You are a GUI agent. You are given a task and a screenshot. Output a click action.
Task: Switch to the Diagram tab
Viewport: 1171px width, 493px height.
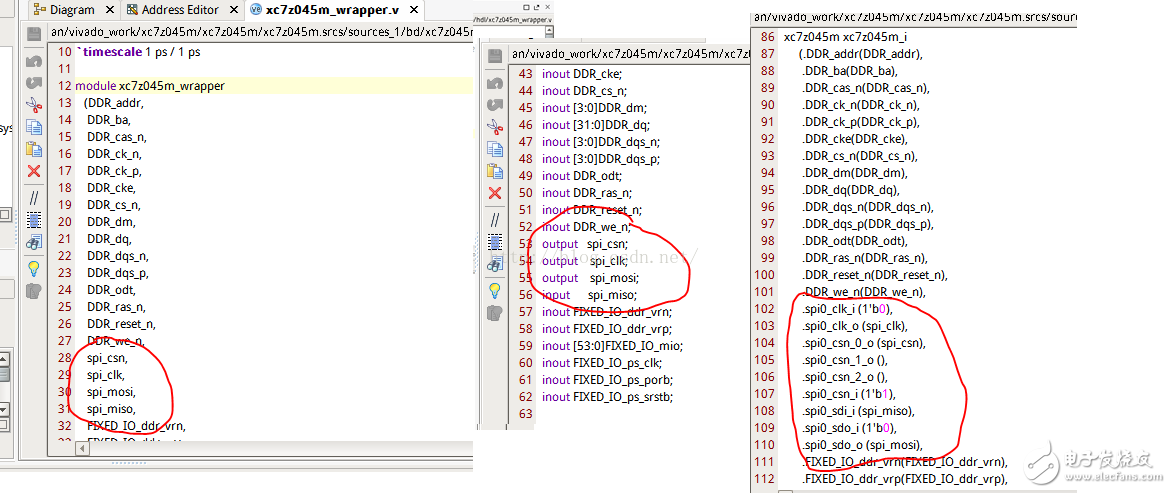point(72,10)
